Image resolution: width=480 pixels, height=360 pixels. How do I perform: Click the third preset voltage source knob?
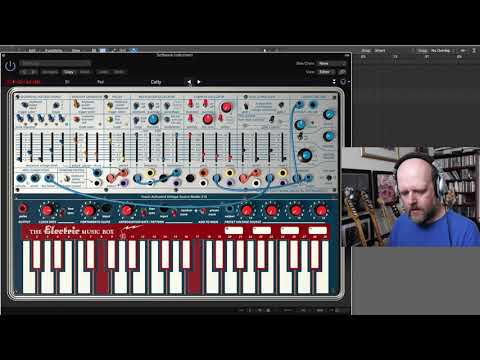(297, 210)
